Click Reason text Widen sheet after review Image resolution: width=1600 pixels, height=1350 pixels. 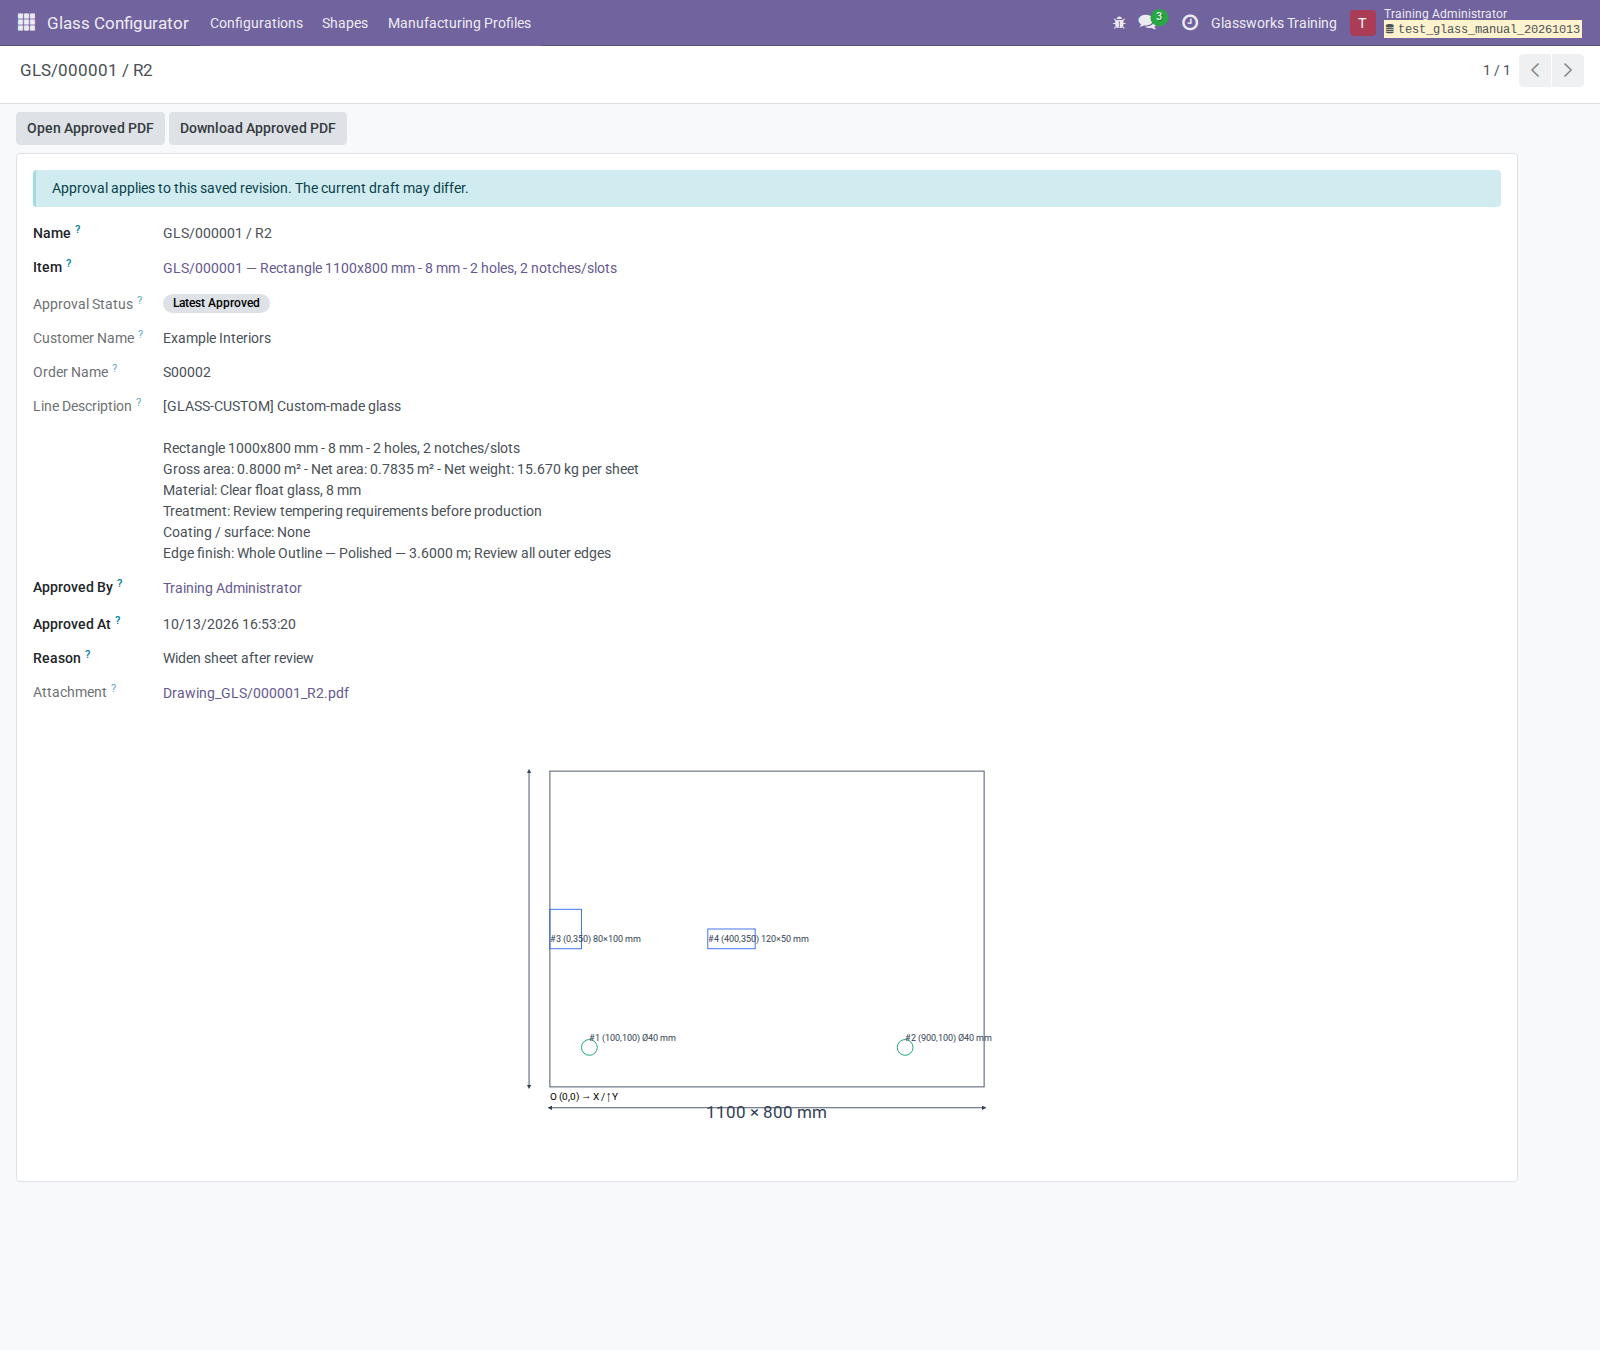[238, 658]
